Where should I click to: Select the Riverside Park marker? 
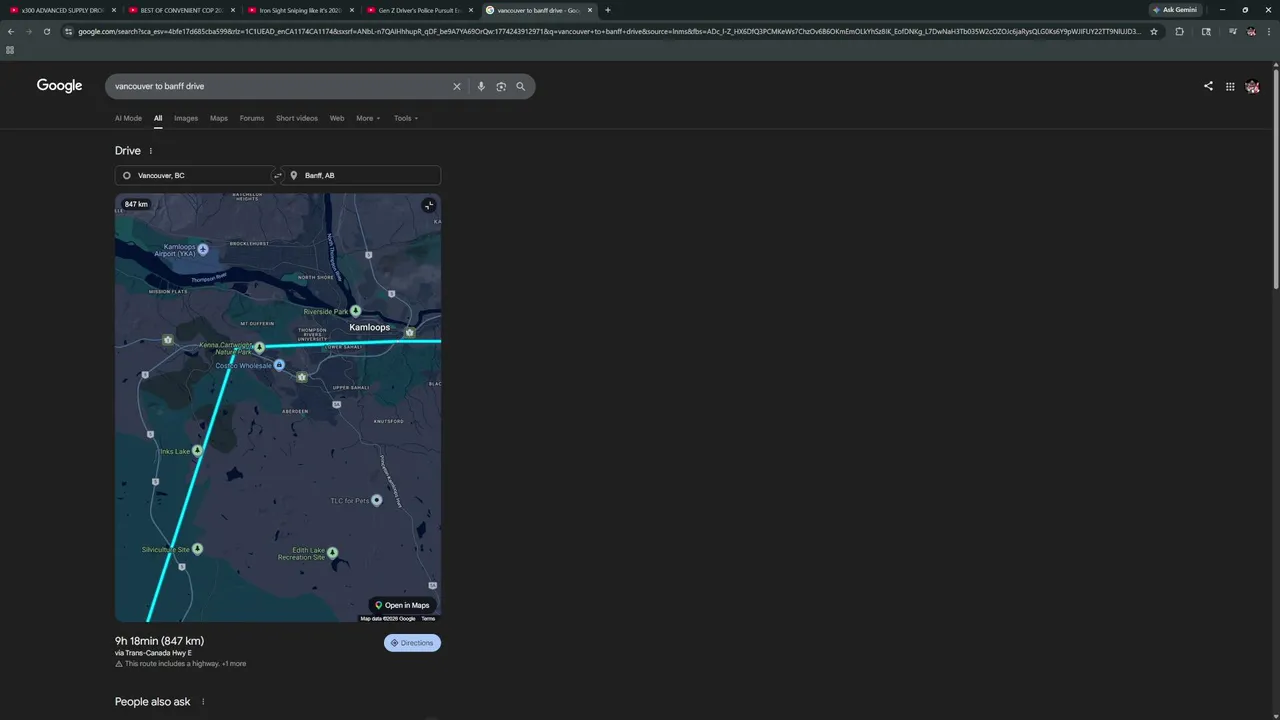pyautogui.click(x=355, y=311)
